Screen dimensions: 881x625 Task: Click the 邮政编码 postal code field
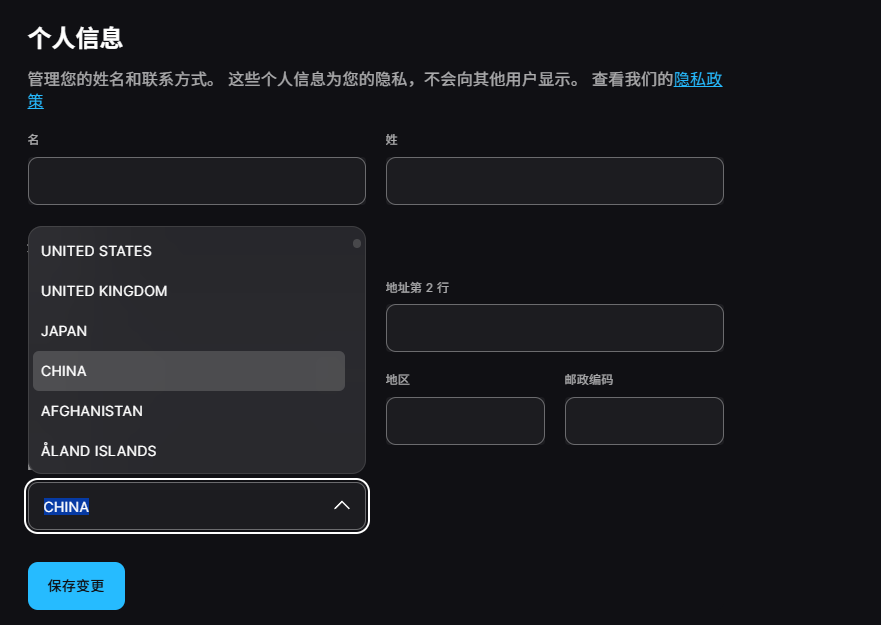coord(644,421)
